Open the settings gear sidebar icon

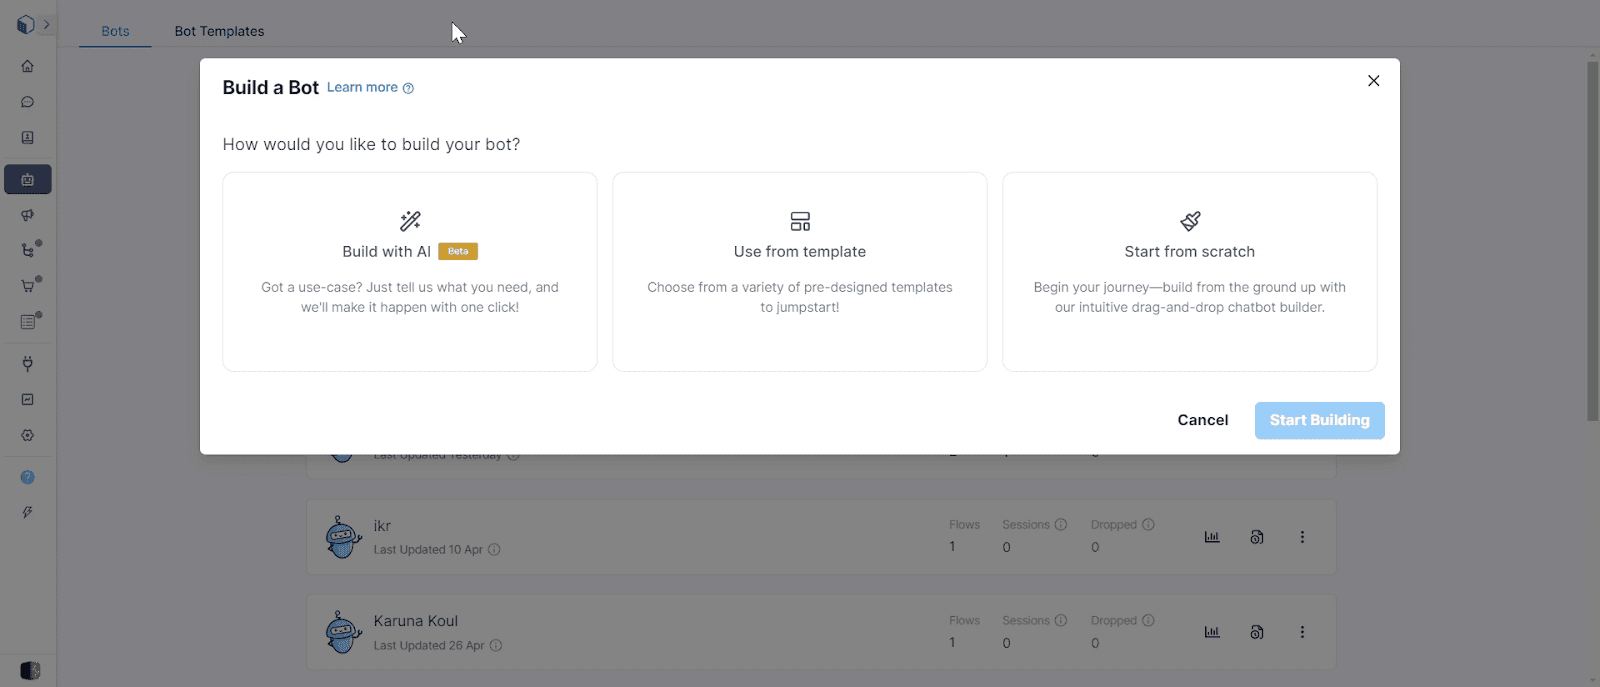(x=28, y=435)
